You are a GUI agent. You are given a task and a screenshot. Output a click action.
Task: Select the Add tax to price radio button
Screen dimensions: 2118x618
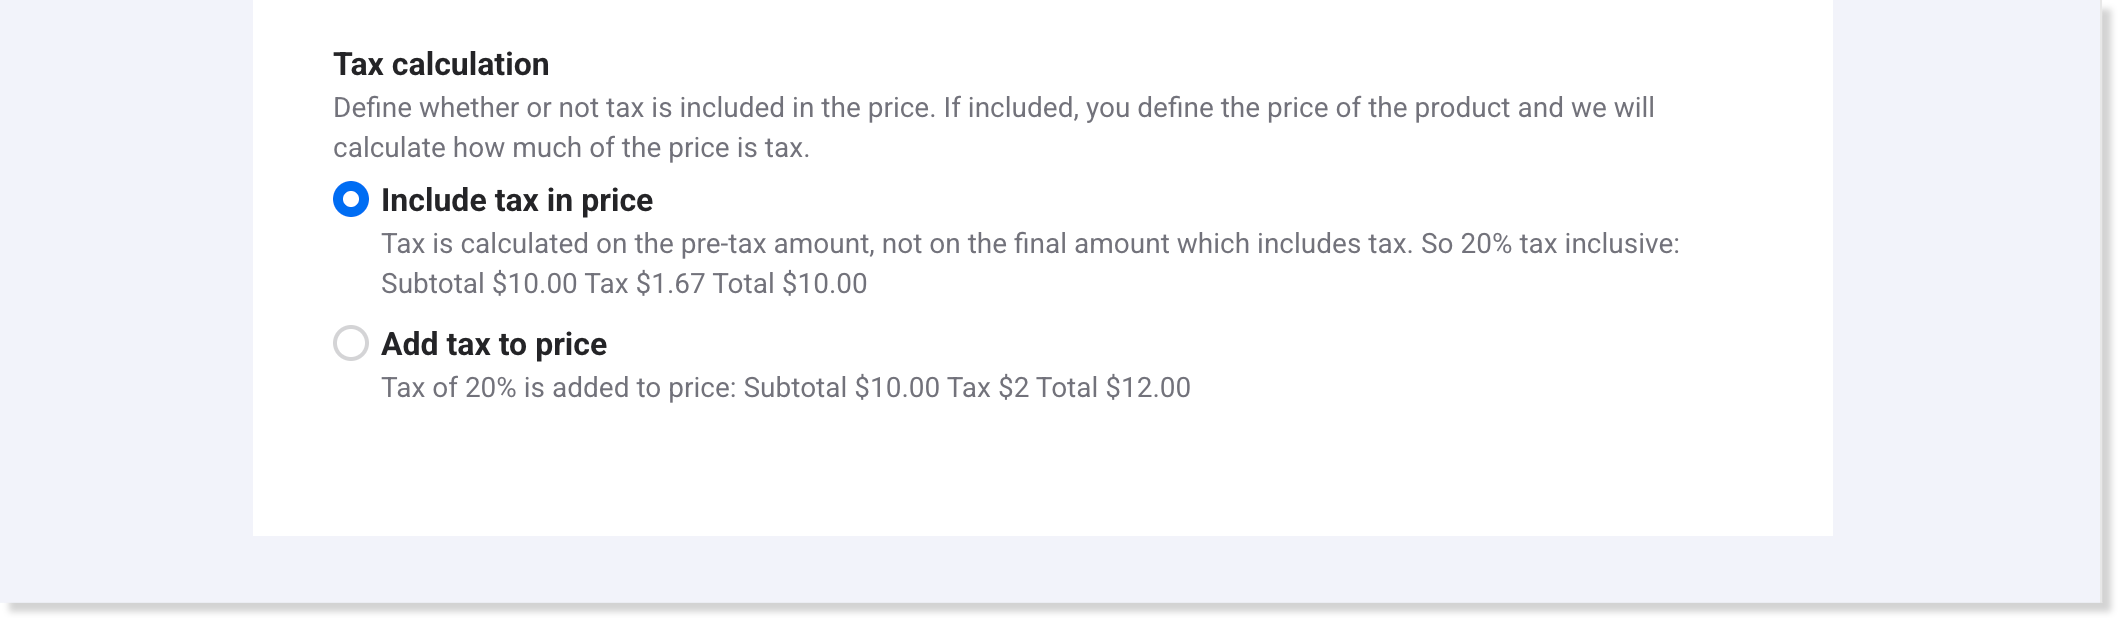[x=351, y=344]
